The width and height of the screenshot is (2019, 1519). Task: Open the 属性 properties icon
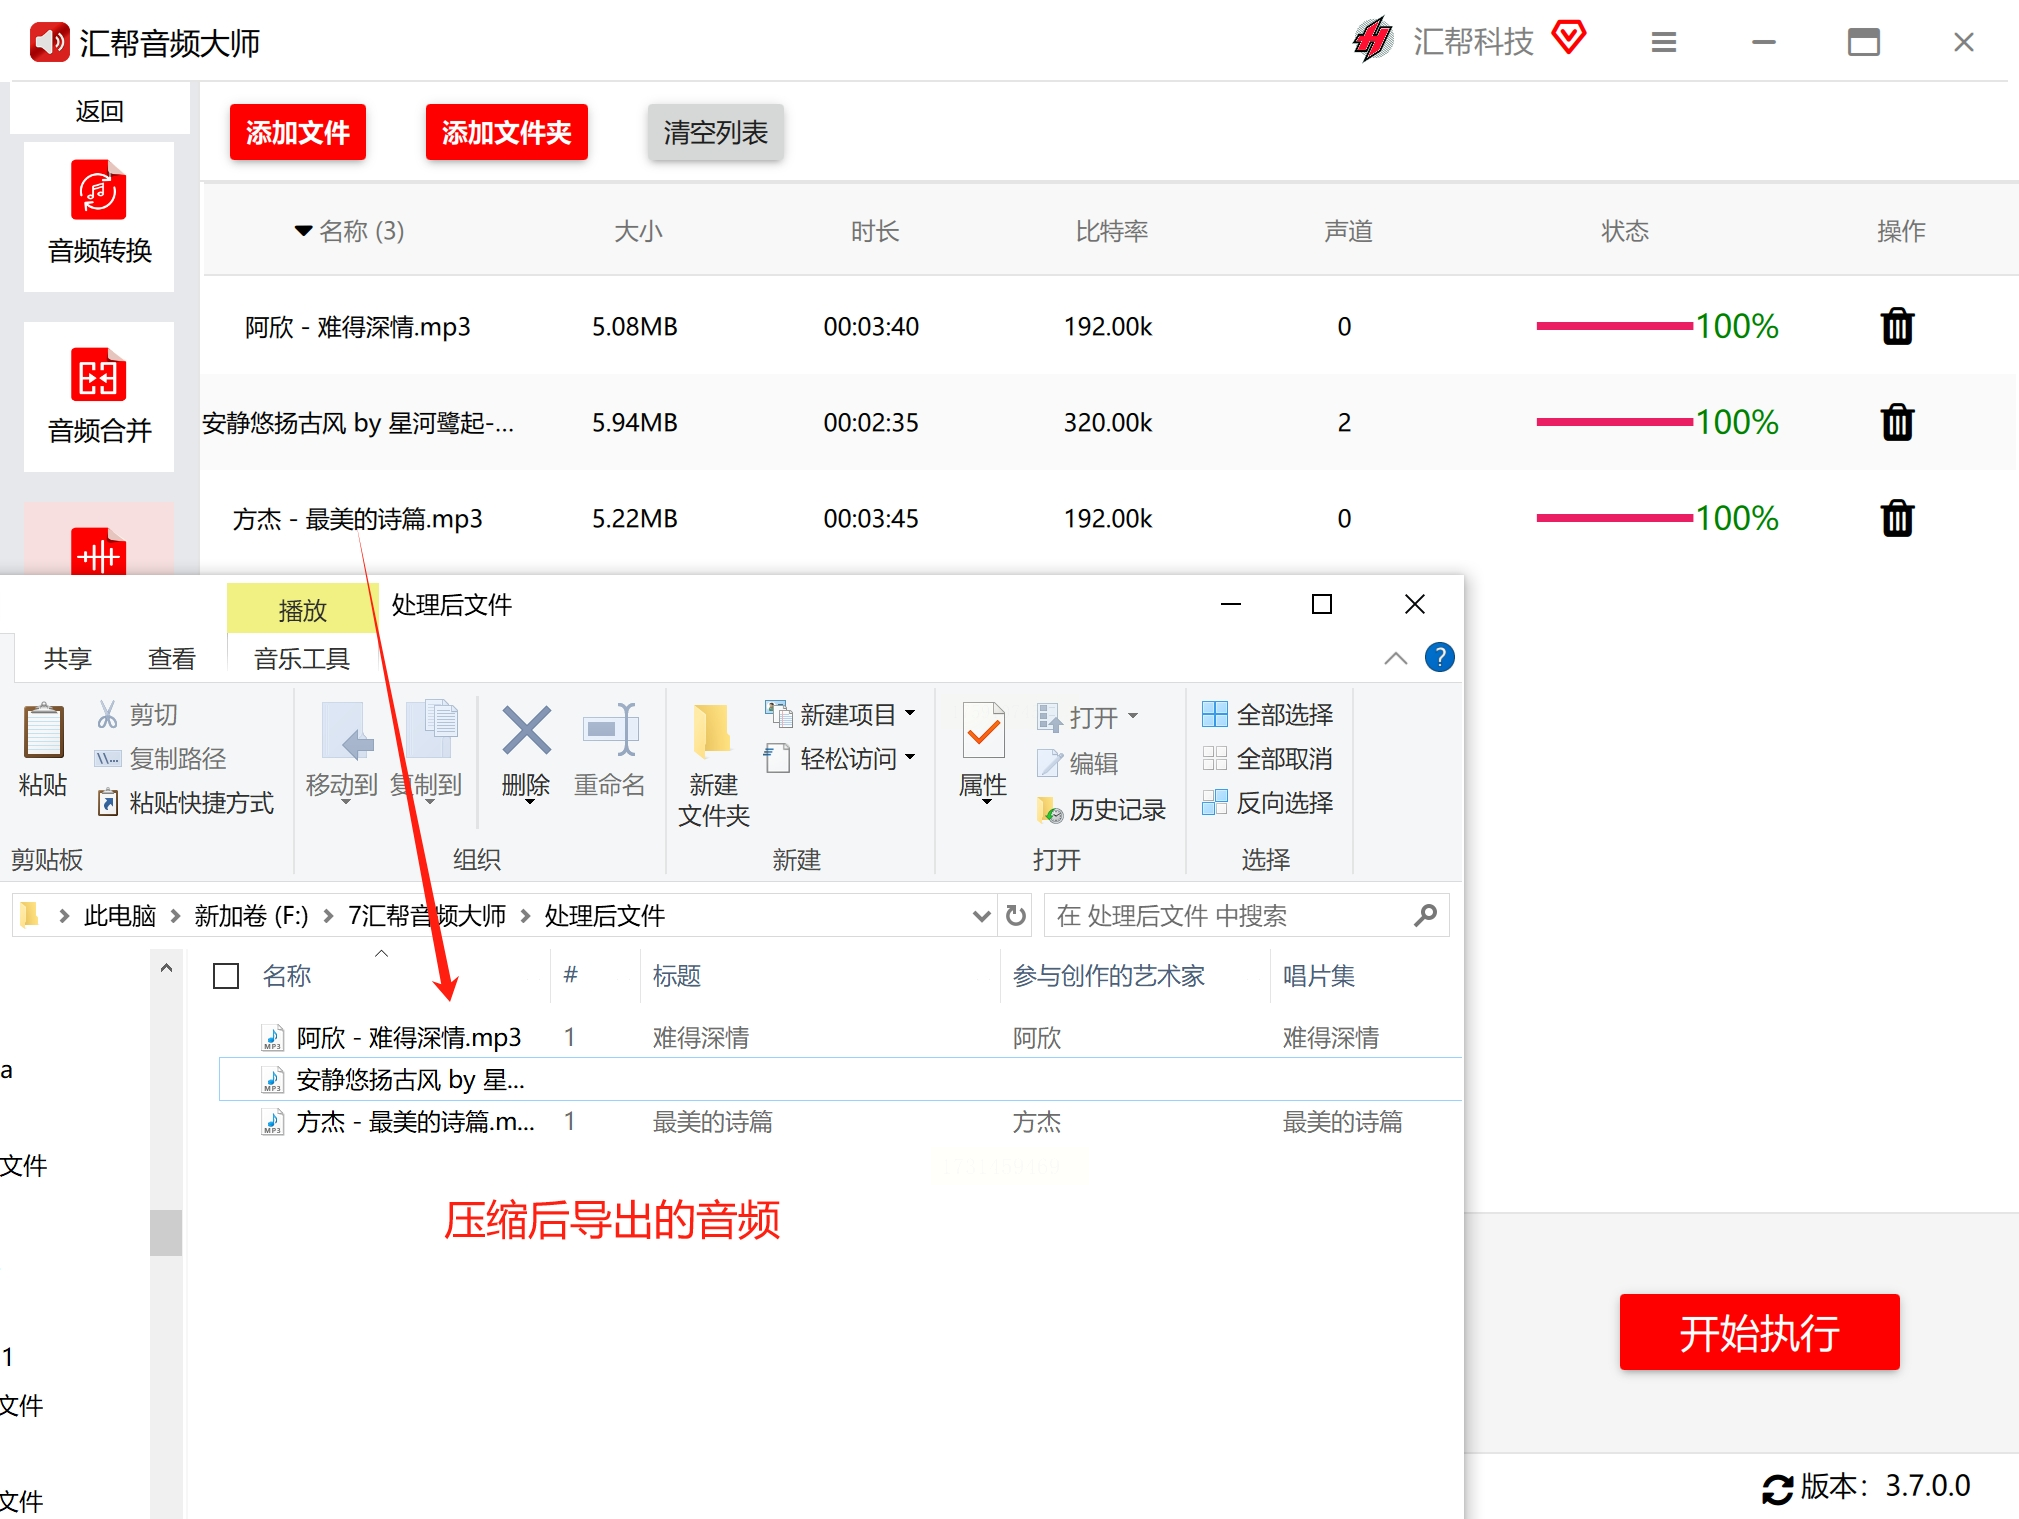point(983,735)
